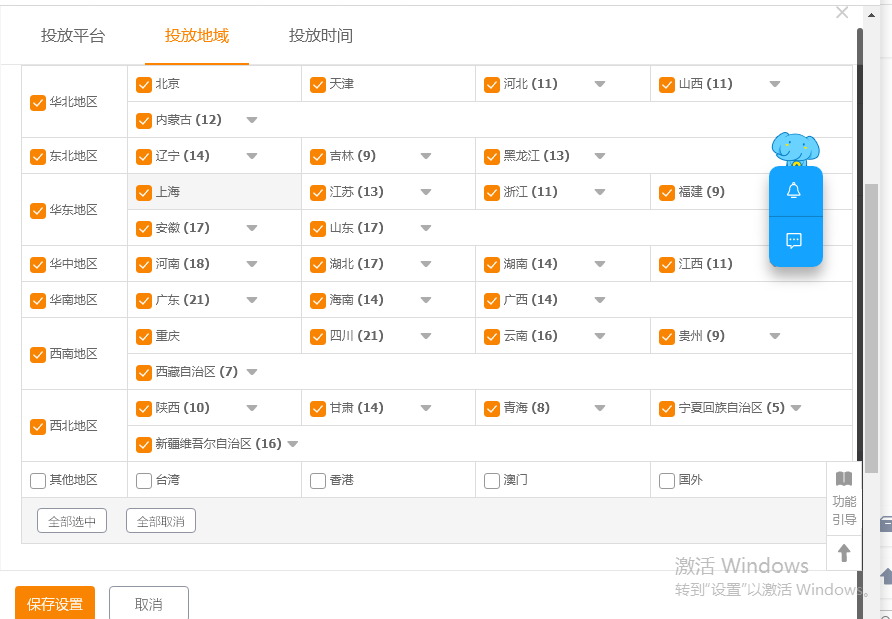Close the dialog with the X

[x=842, y=13]
